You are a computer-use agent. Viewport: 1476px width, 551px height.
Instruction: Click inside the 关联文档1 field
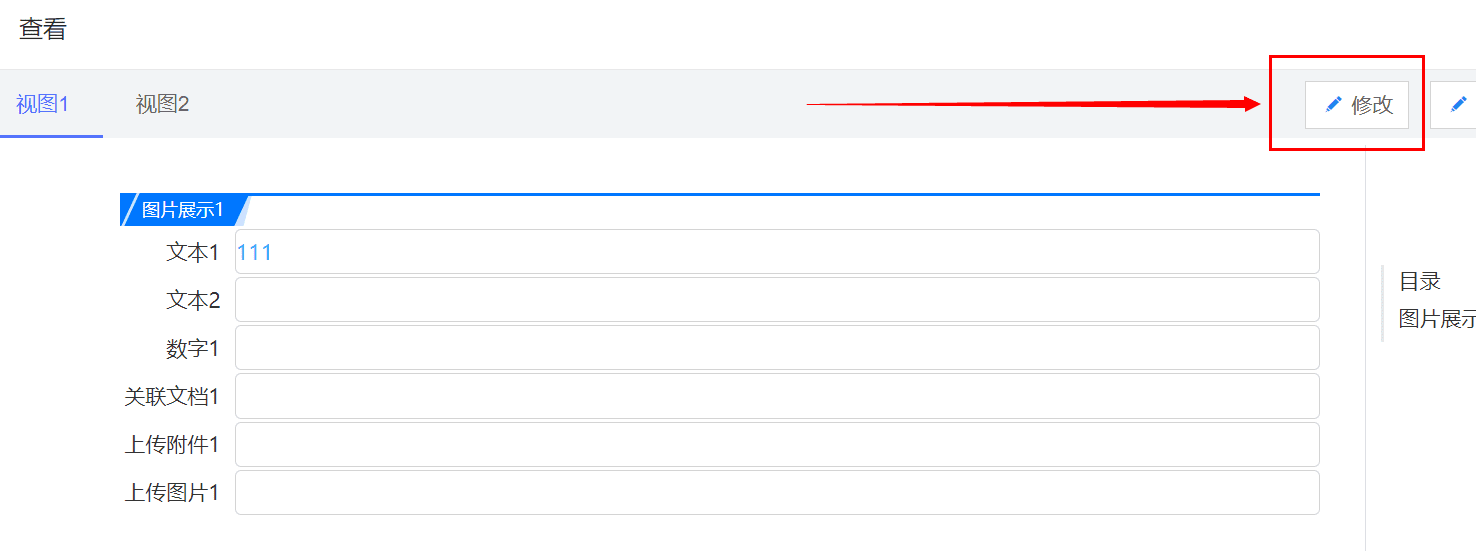pyautogui.click(x=777, y=396)
